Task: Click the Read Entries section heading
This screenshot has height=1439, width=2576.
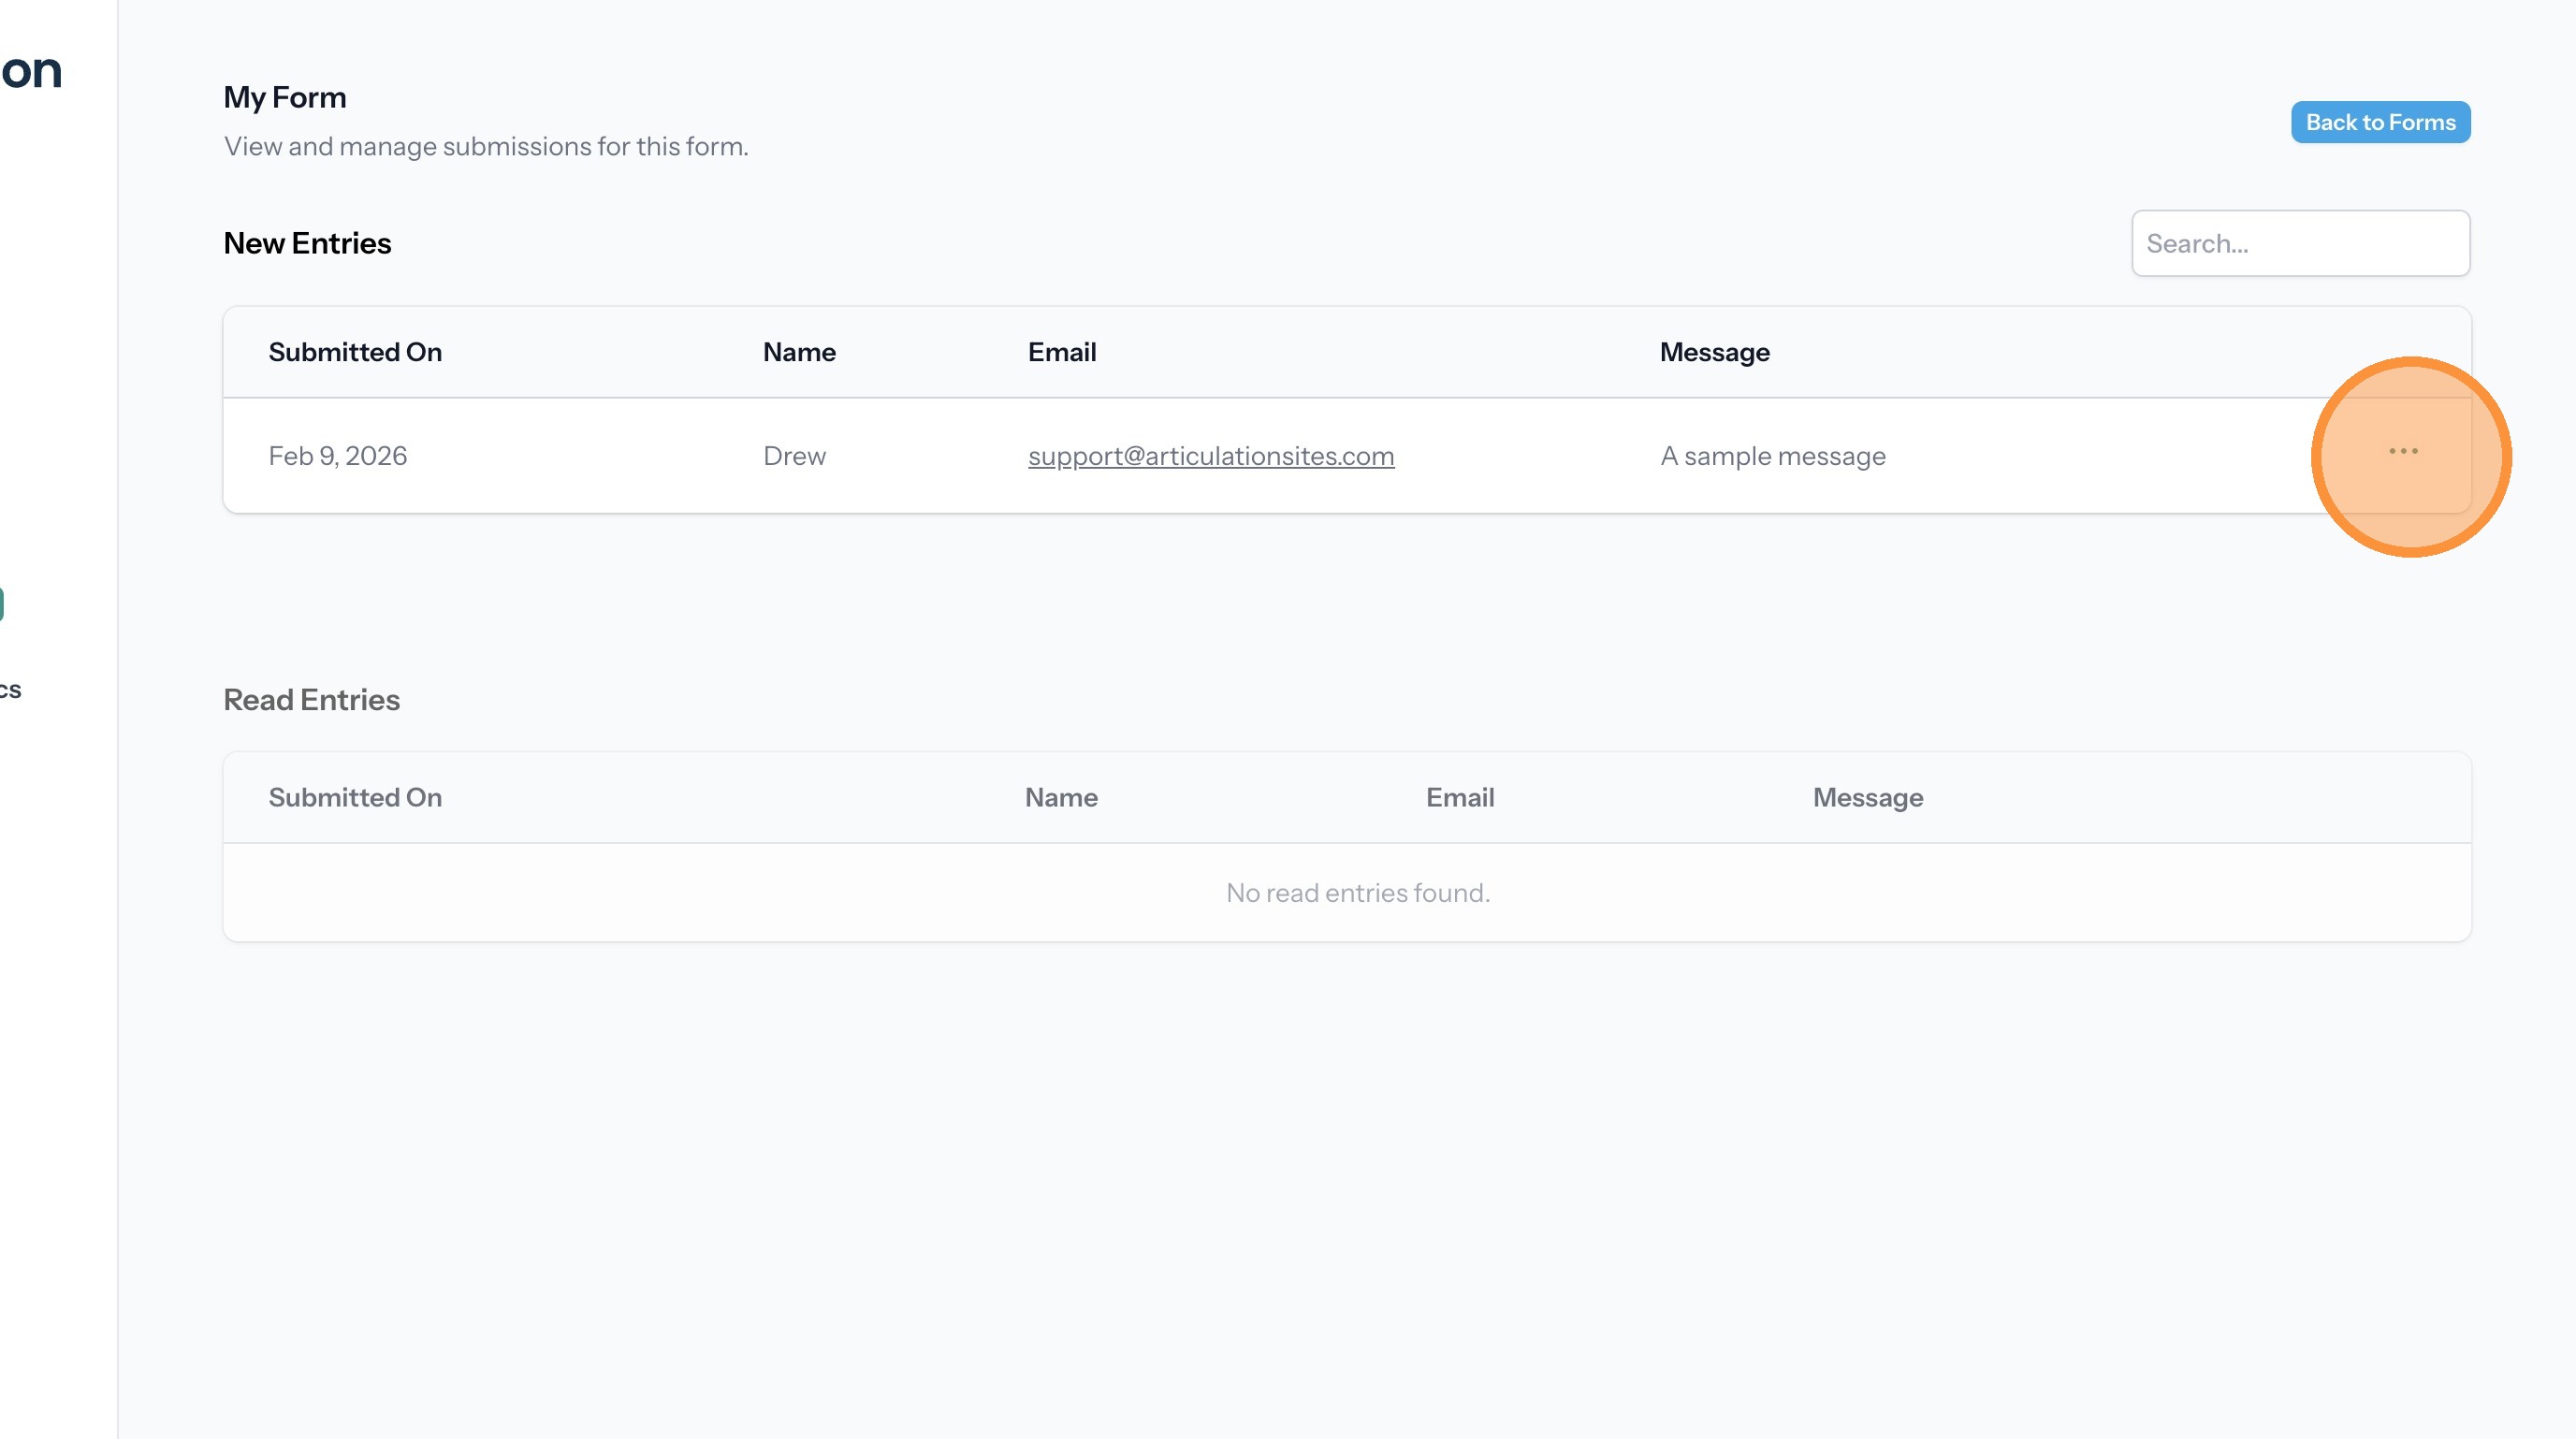Action: [311, 699]
